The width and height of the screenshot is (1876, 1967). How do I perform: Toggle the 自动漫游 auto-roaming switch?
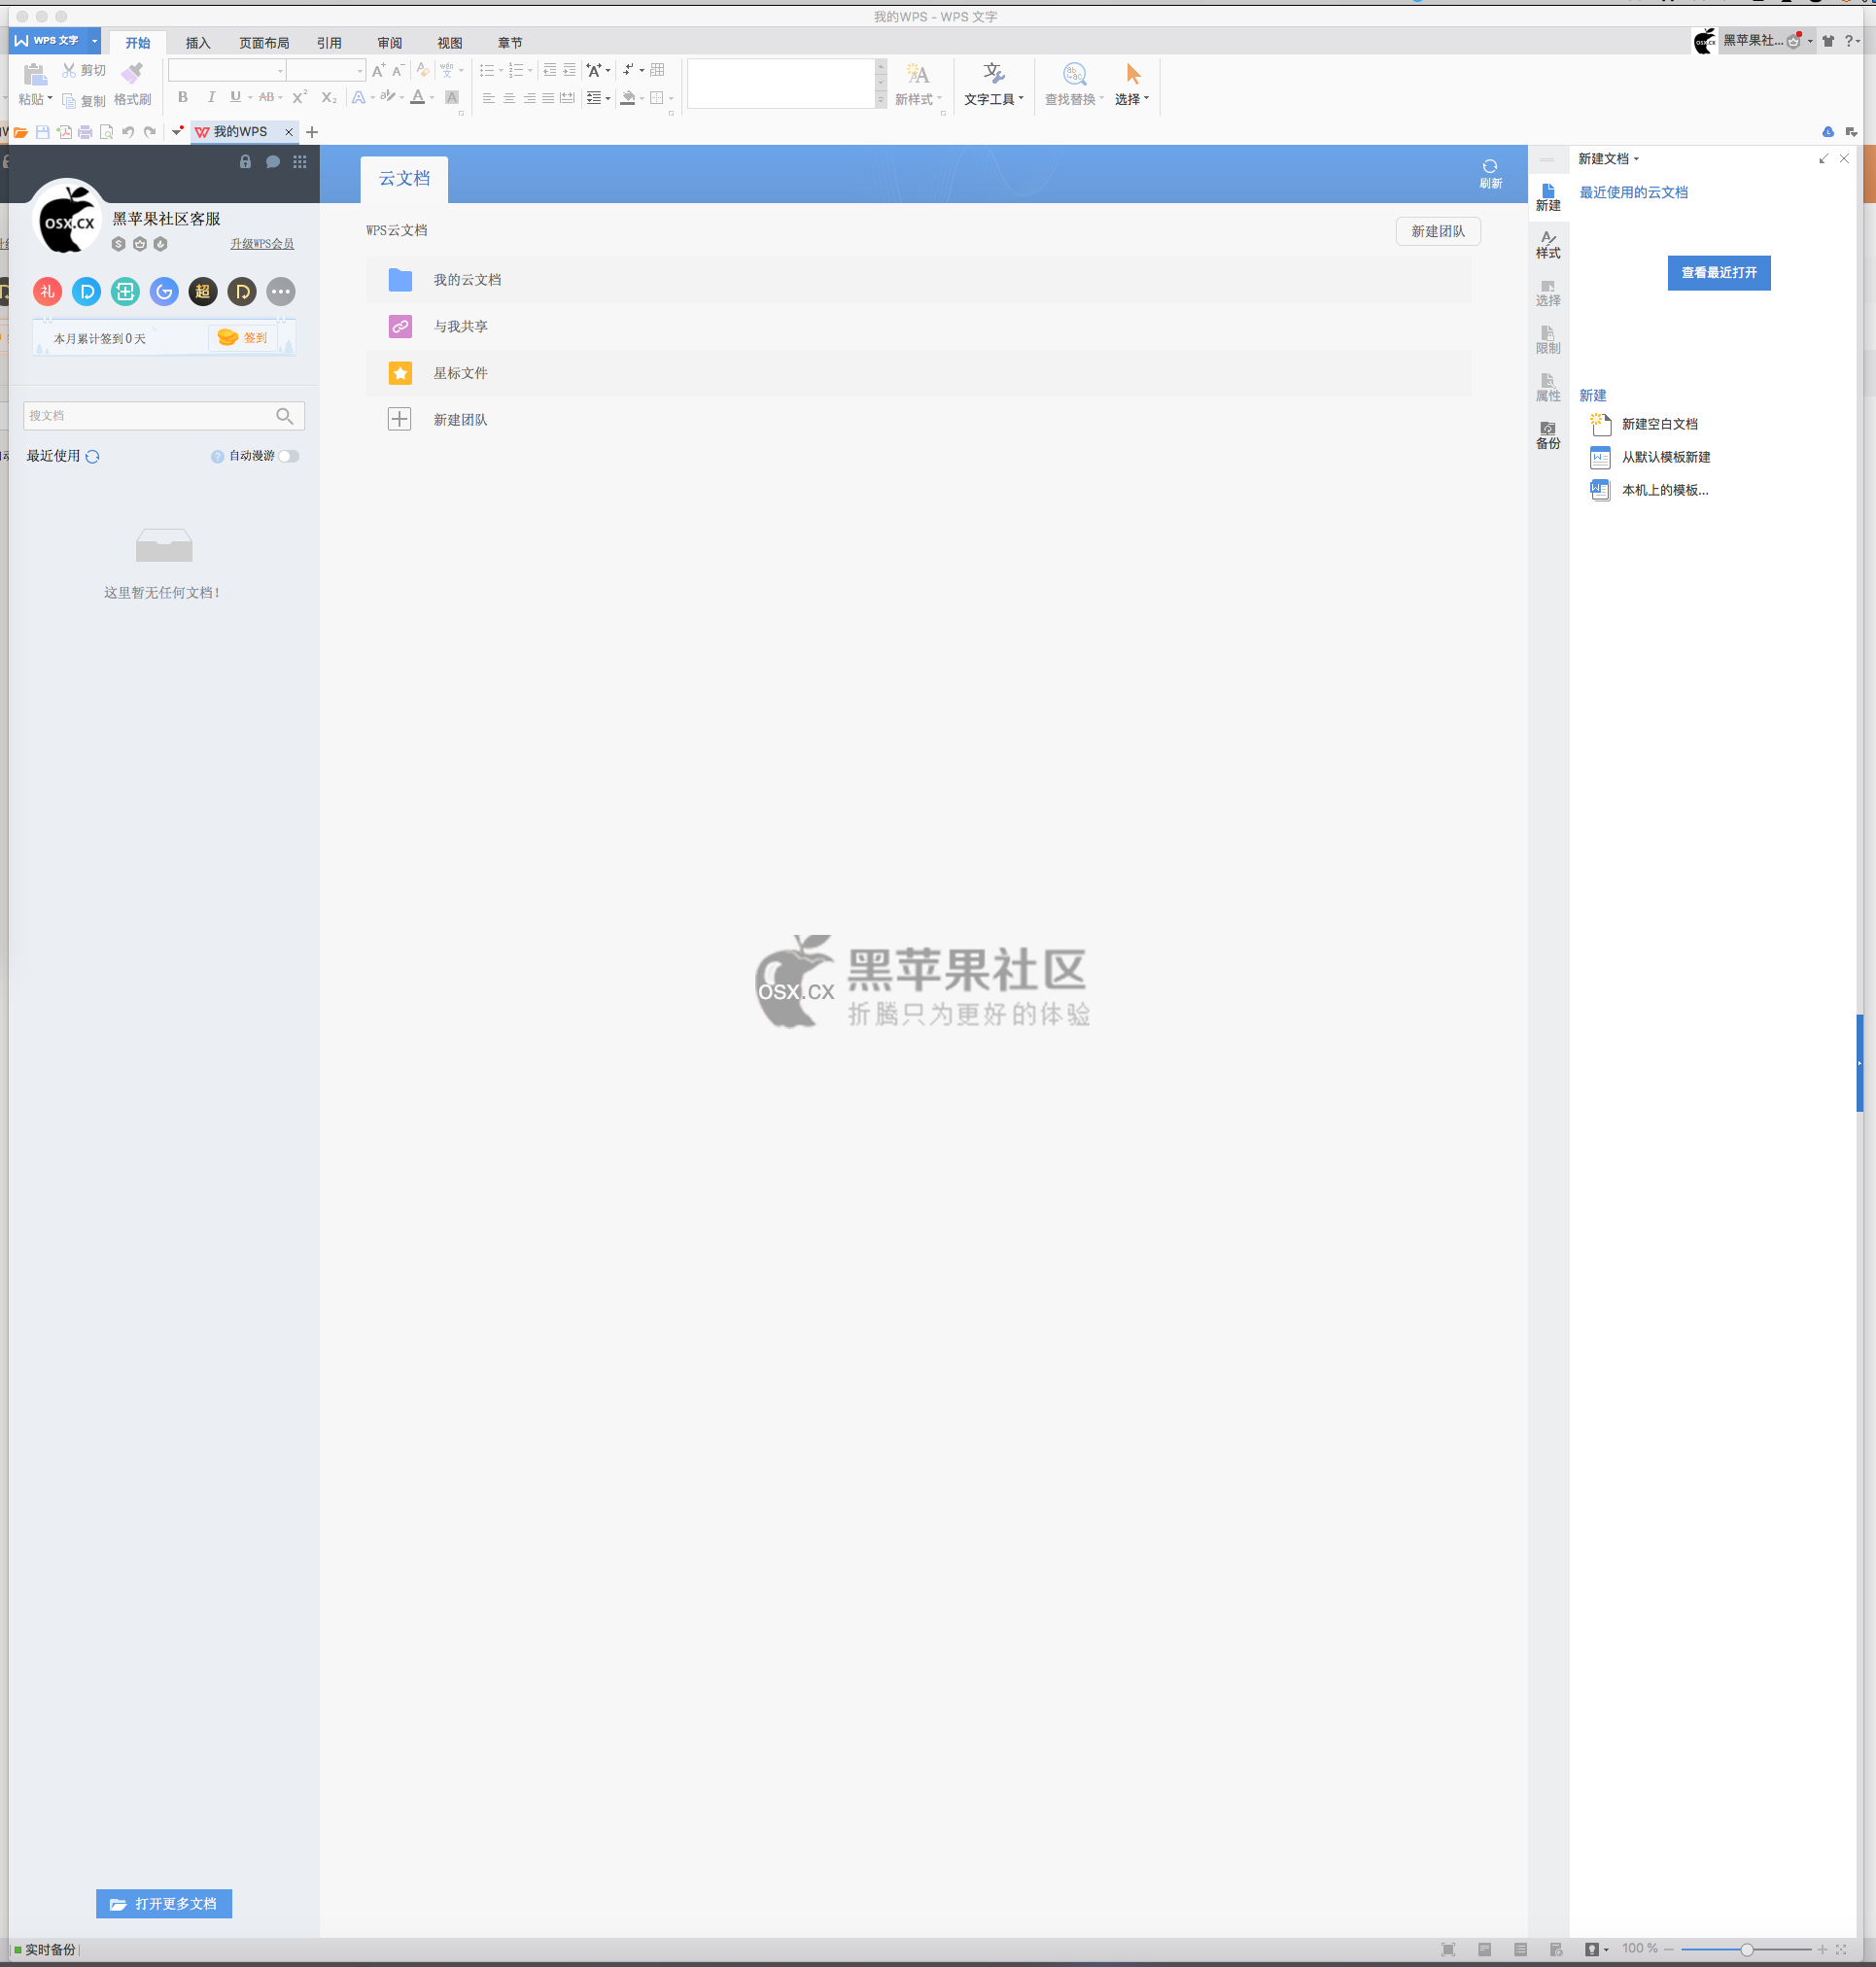pyautogui.click(x=289, y=456)
